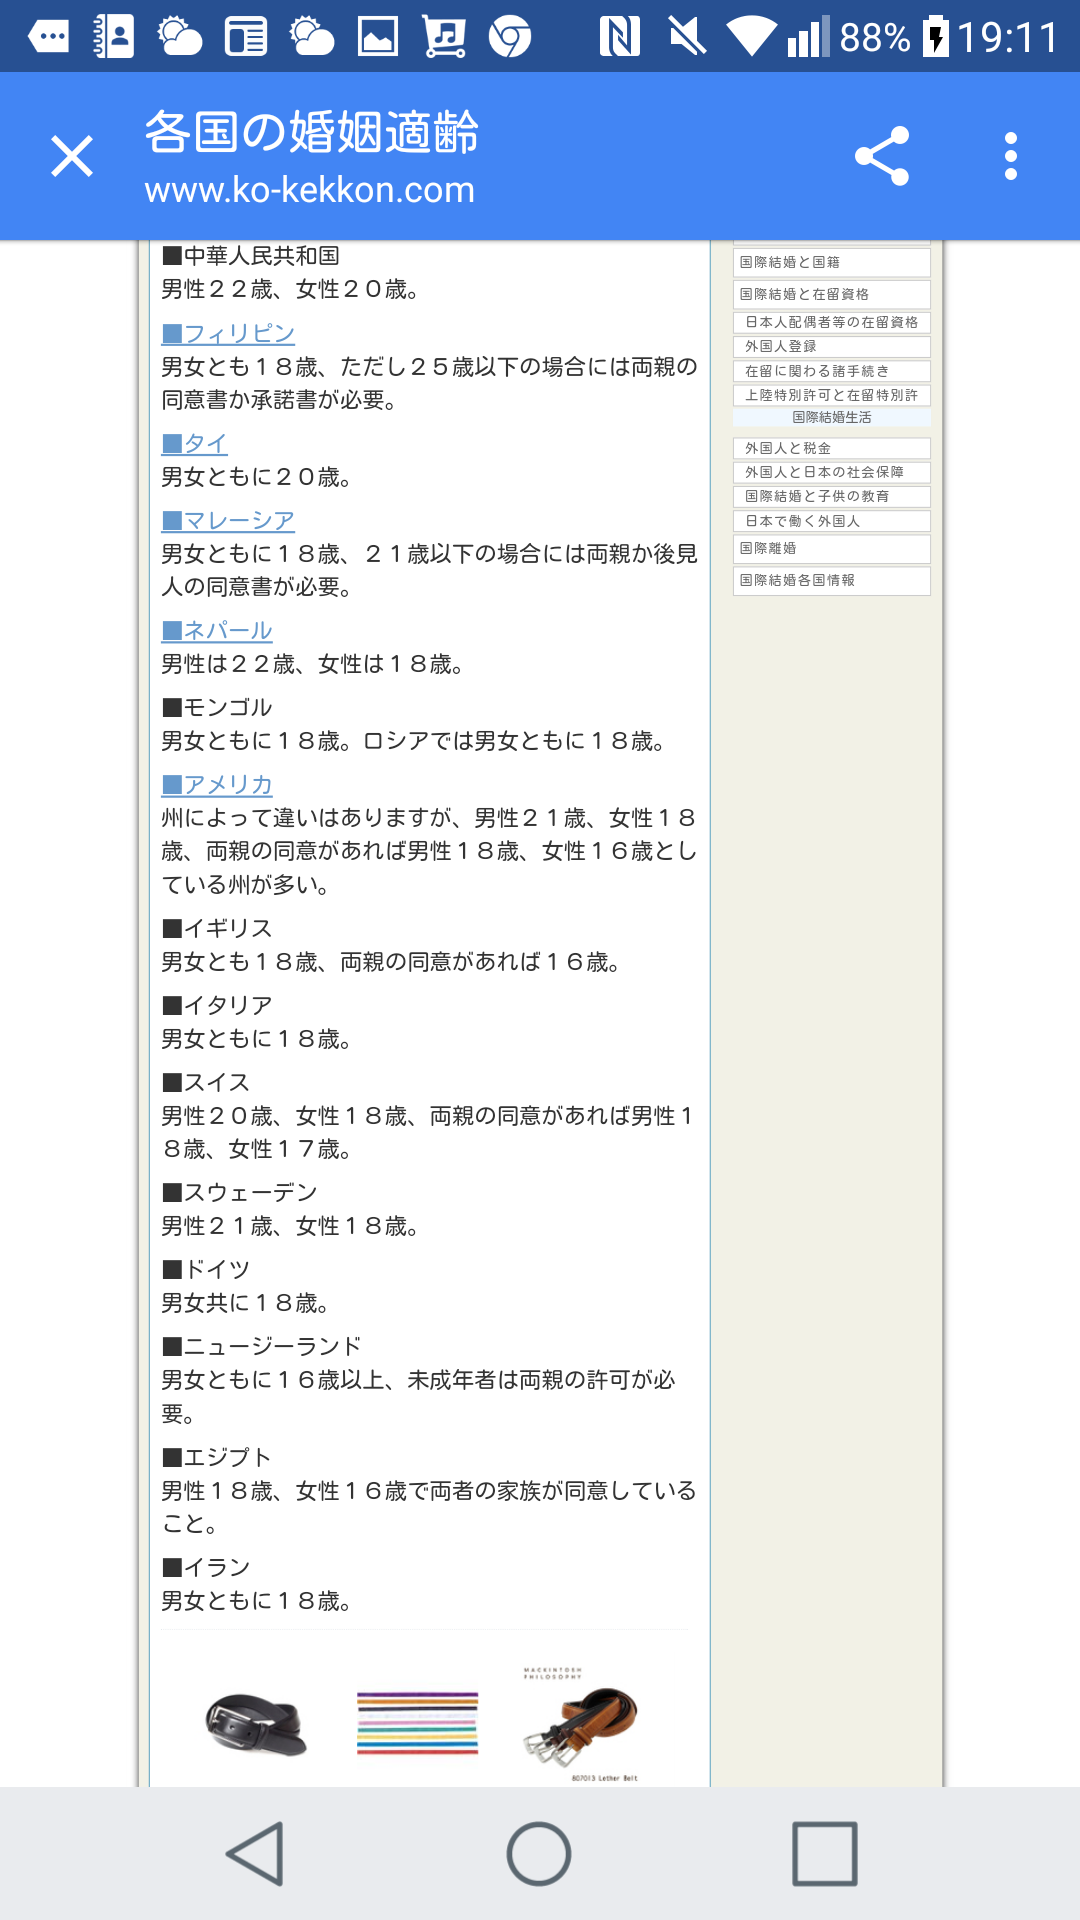The width and height of the screenshot is (1080, 1920).
Task: Tap the ■イタリア heading
Action: click(217, 1005)
